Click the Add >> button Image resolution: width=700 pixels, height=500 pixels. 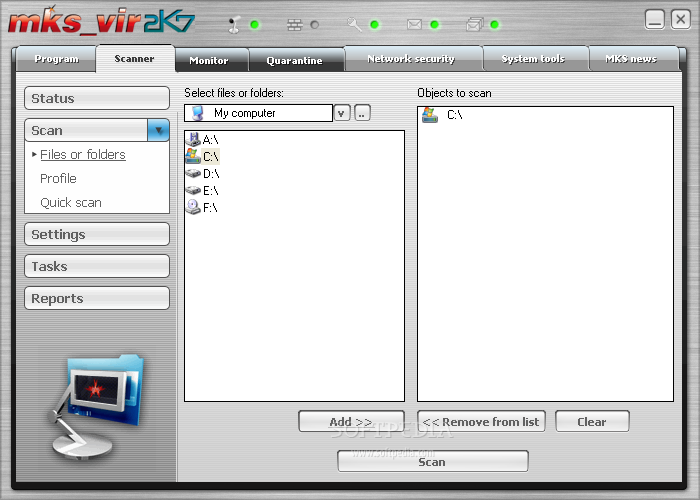point(351,421)
